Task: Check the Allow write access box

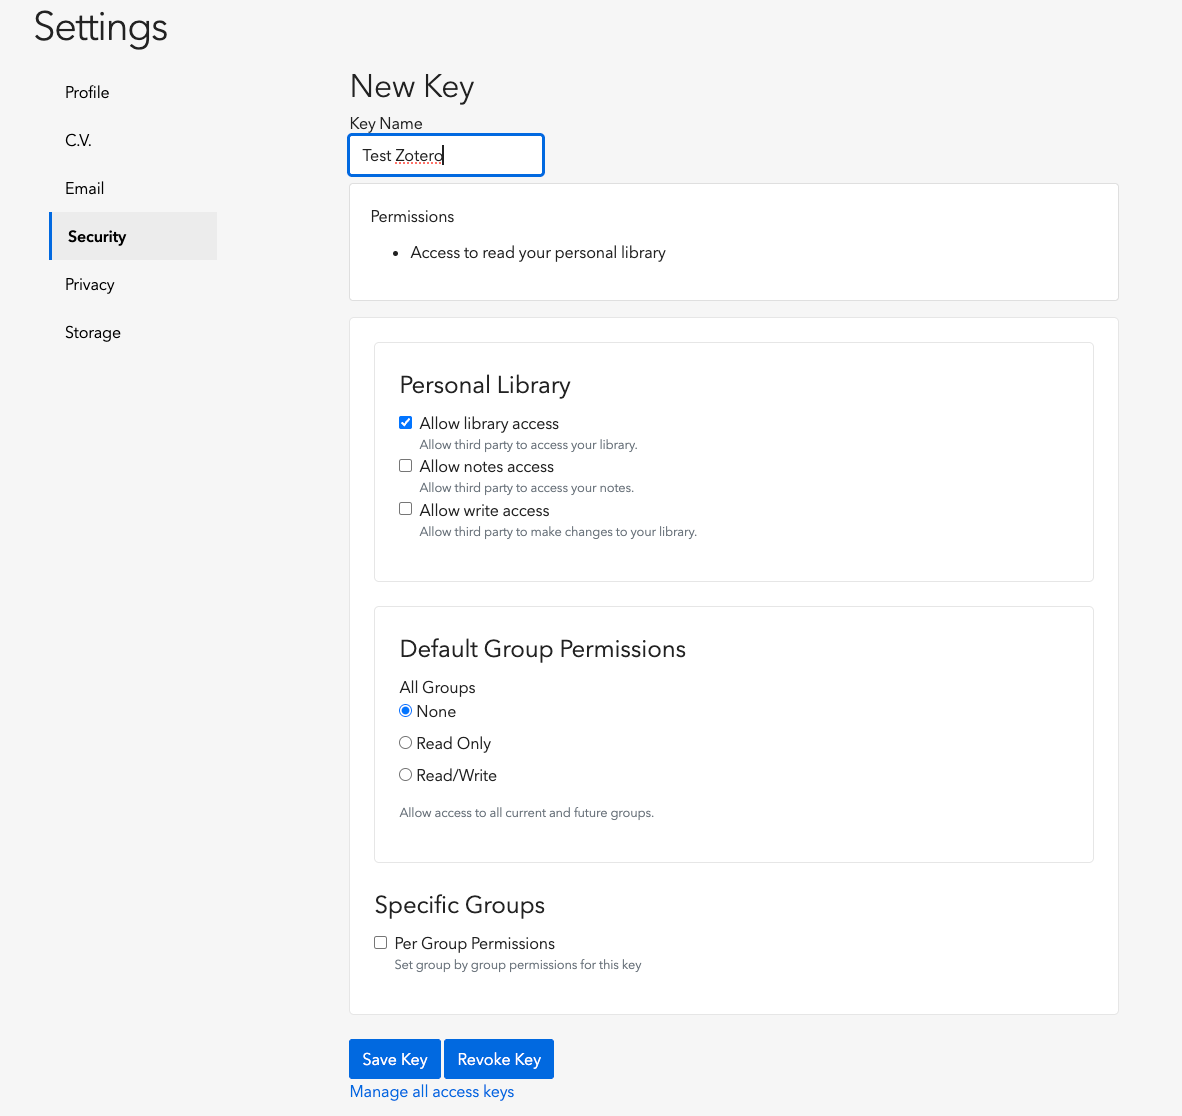Action: pyautogui.click(x=406, y=509)
